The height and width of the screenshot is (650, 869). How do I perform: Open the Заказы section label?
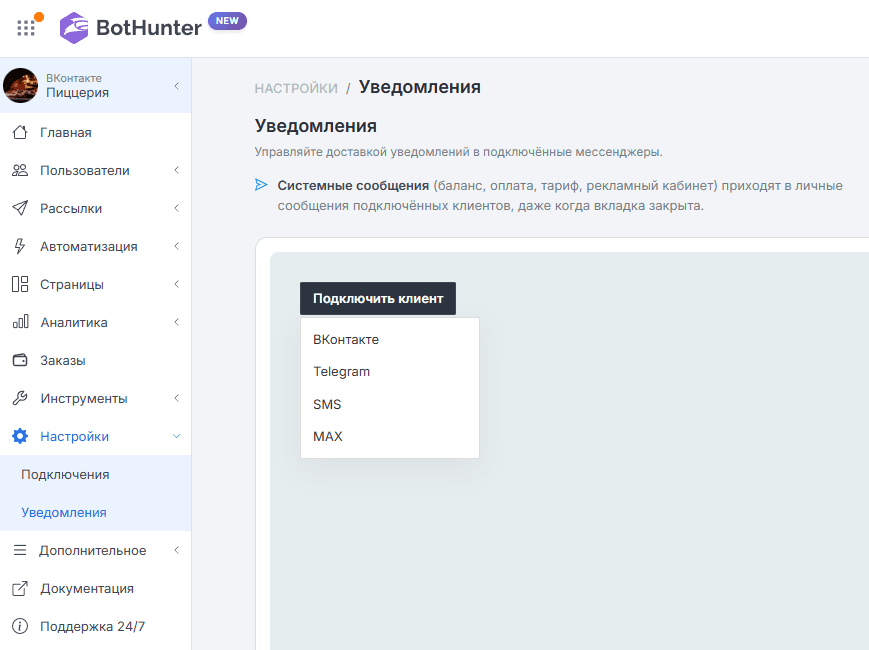63,360
